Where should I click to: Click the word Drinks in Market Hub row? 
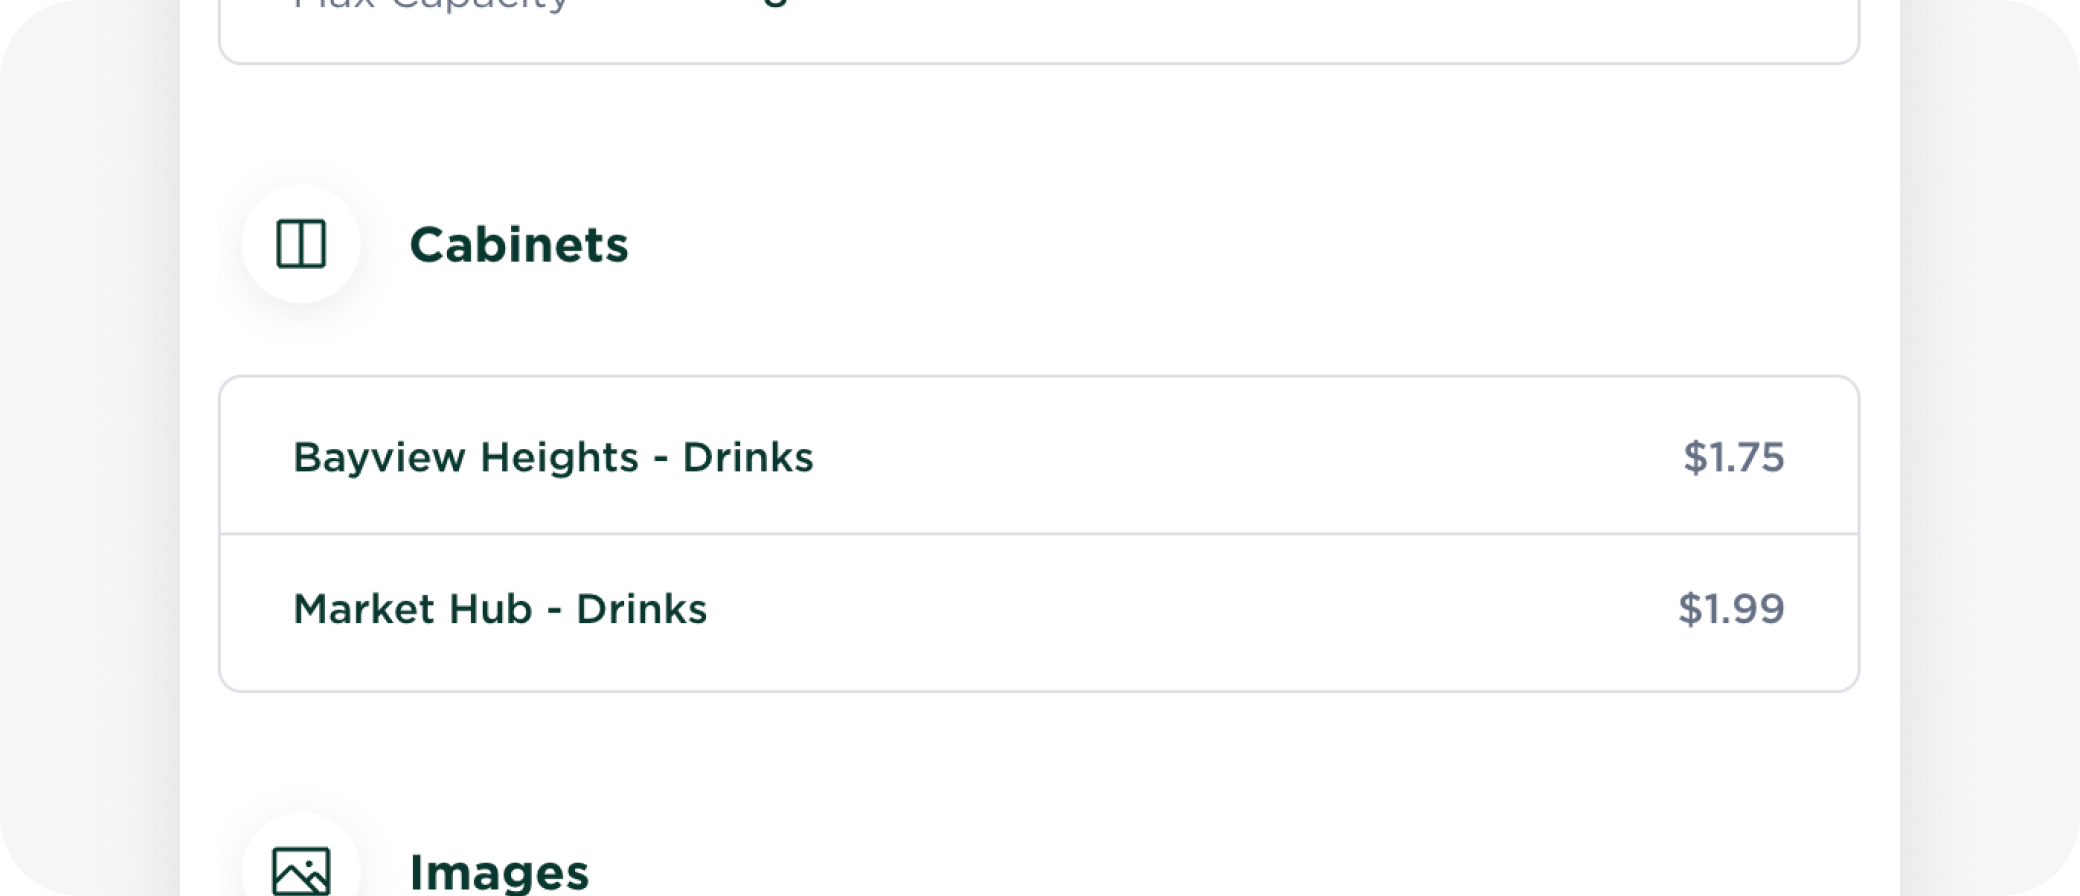[x=641, y=609]
